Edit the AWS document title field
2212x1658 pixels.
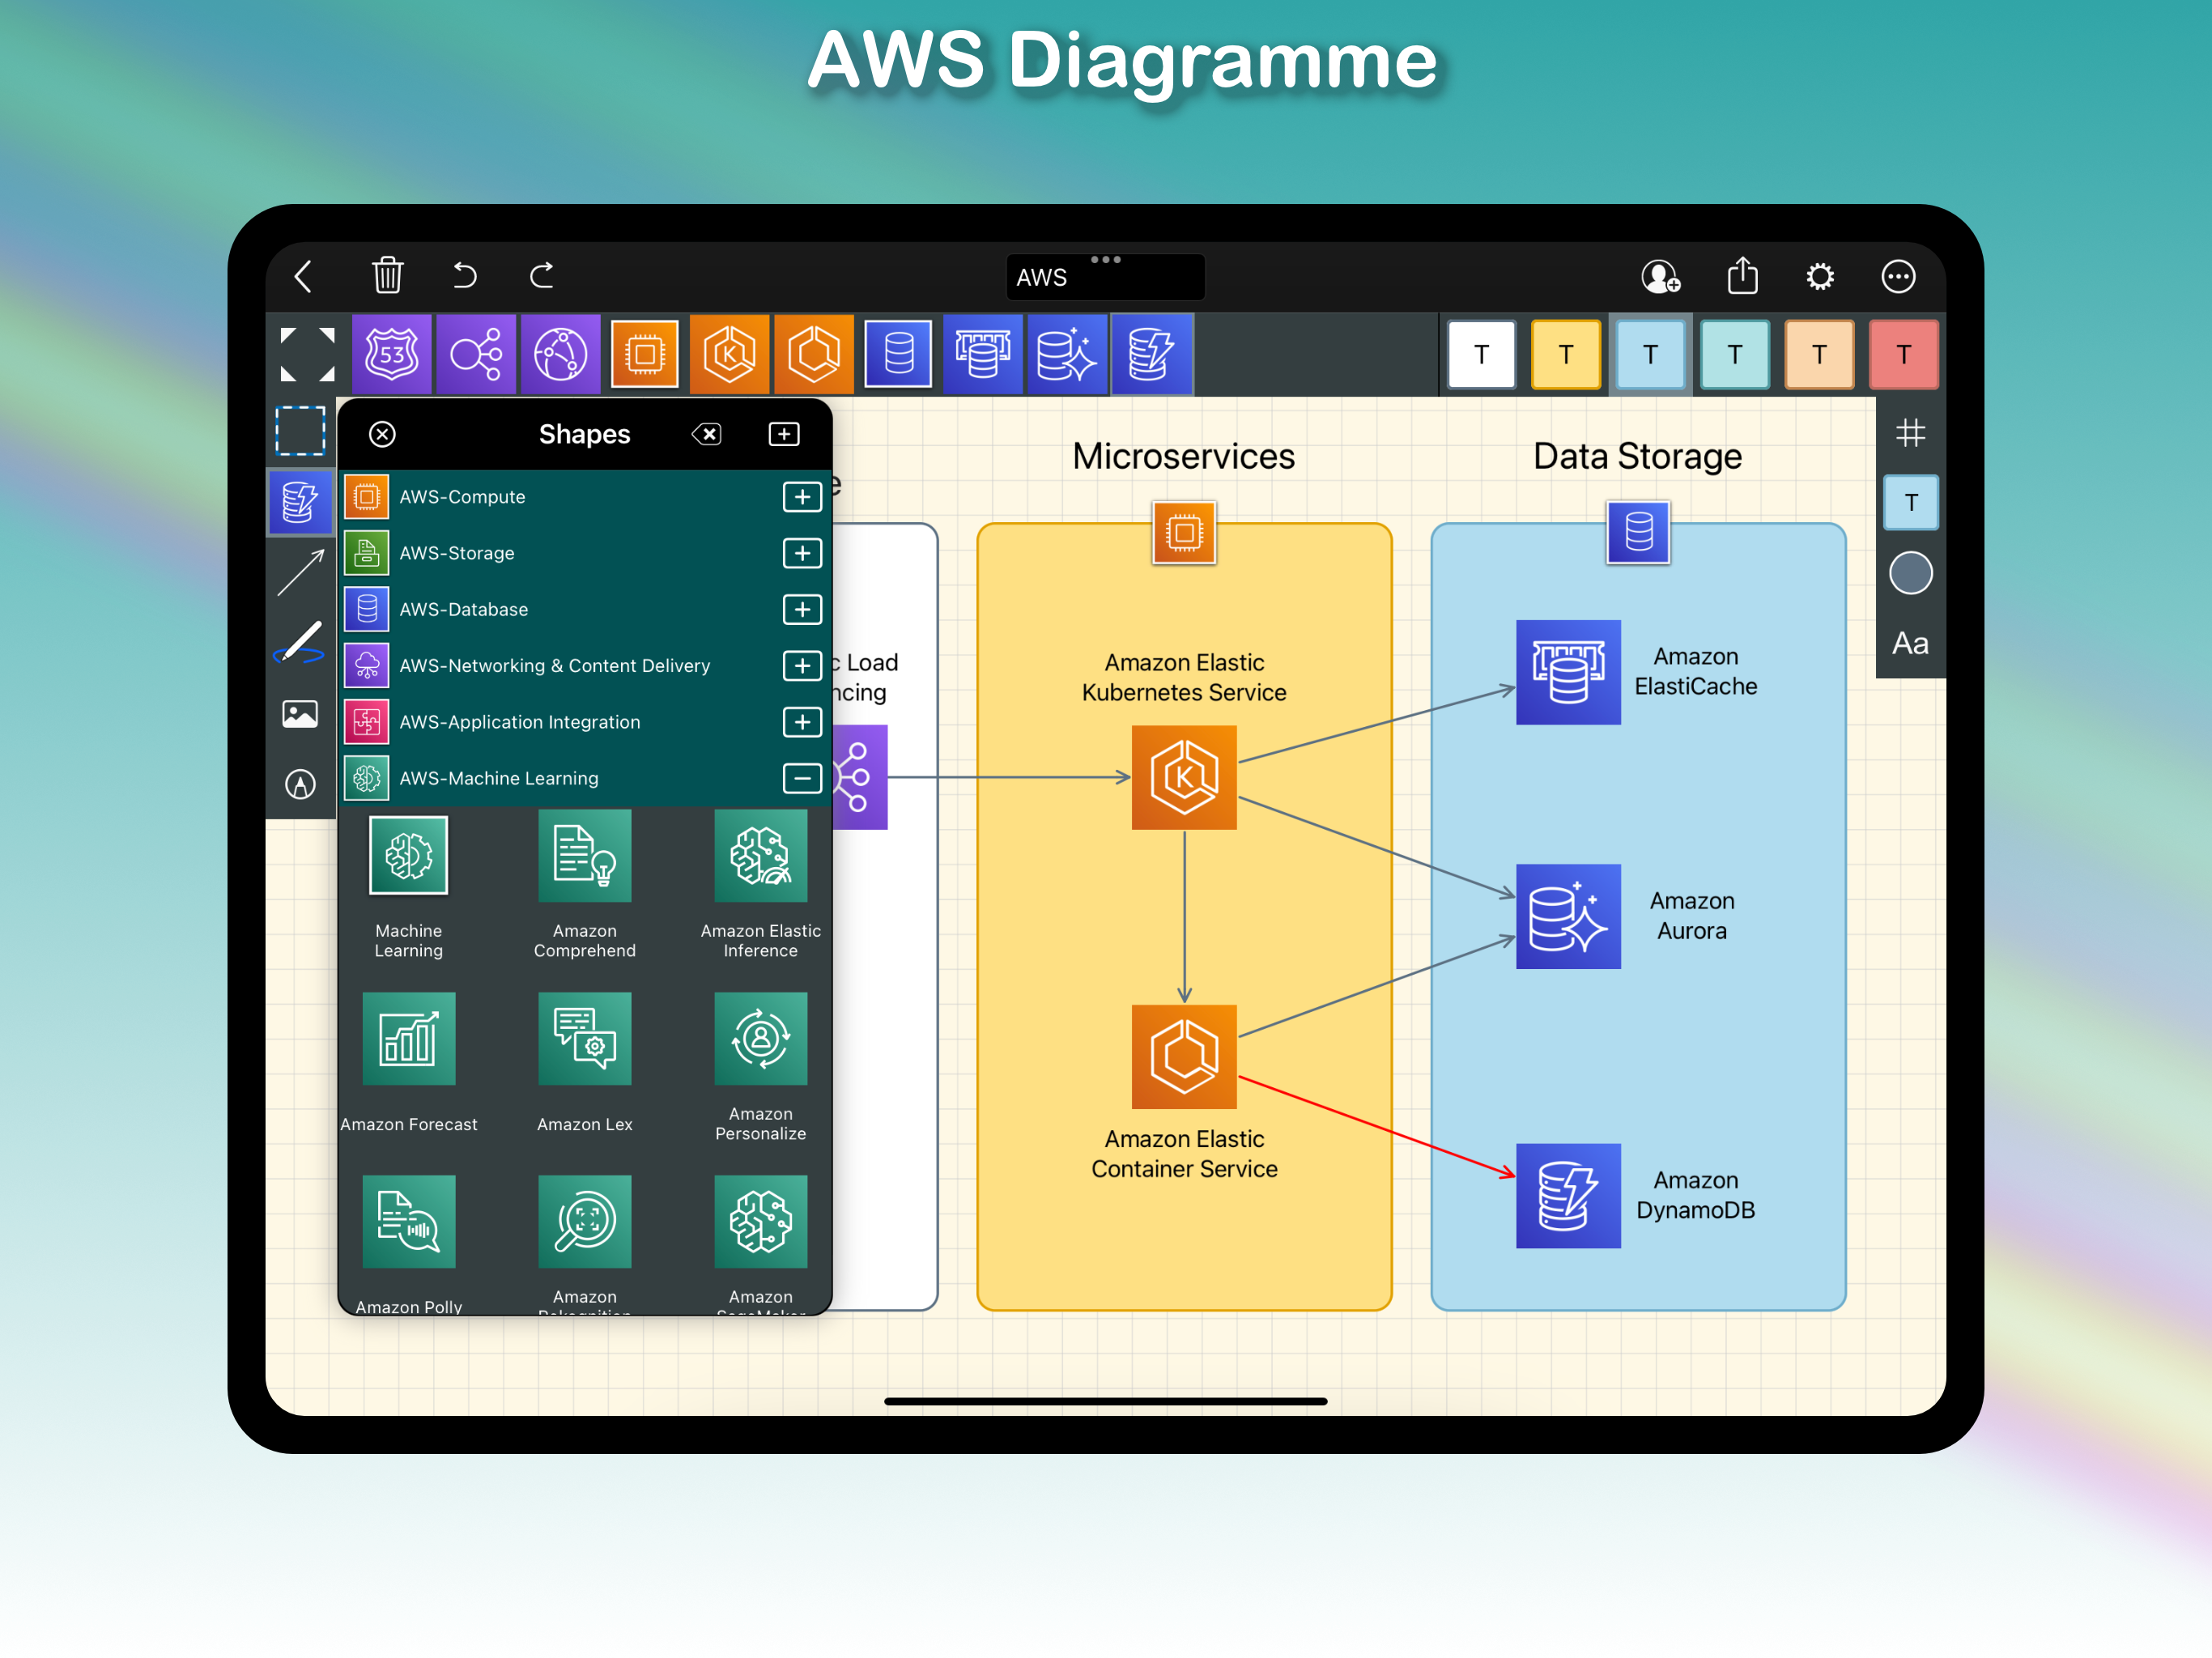(1105, 277)
